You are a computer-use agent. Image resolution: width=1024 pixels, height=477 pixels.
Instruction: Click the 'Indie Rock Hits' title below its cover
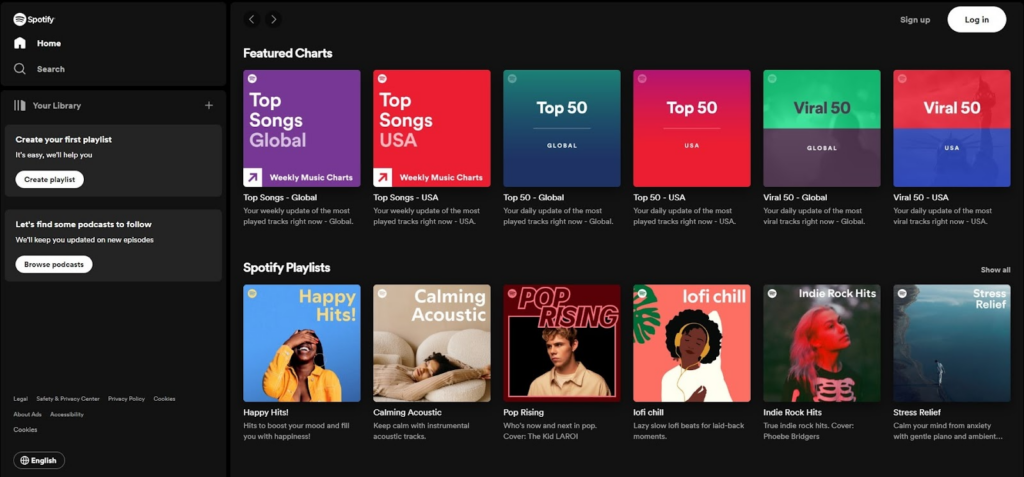click(x=793, y=412)
